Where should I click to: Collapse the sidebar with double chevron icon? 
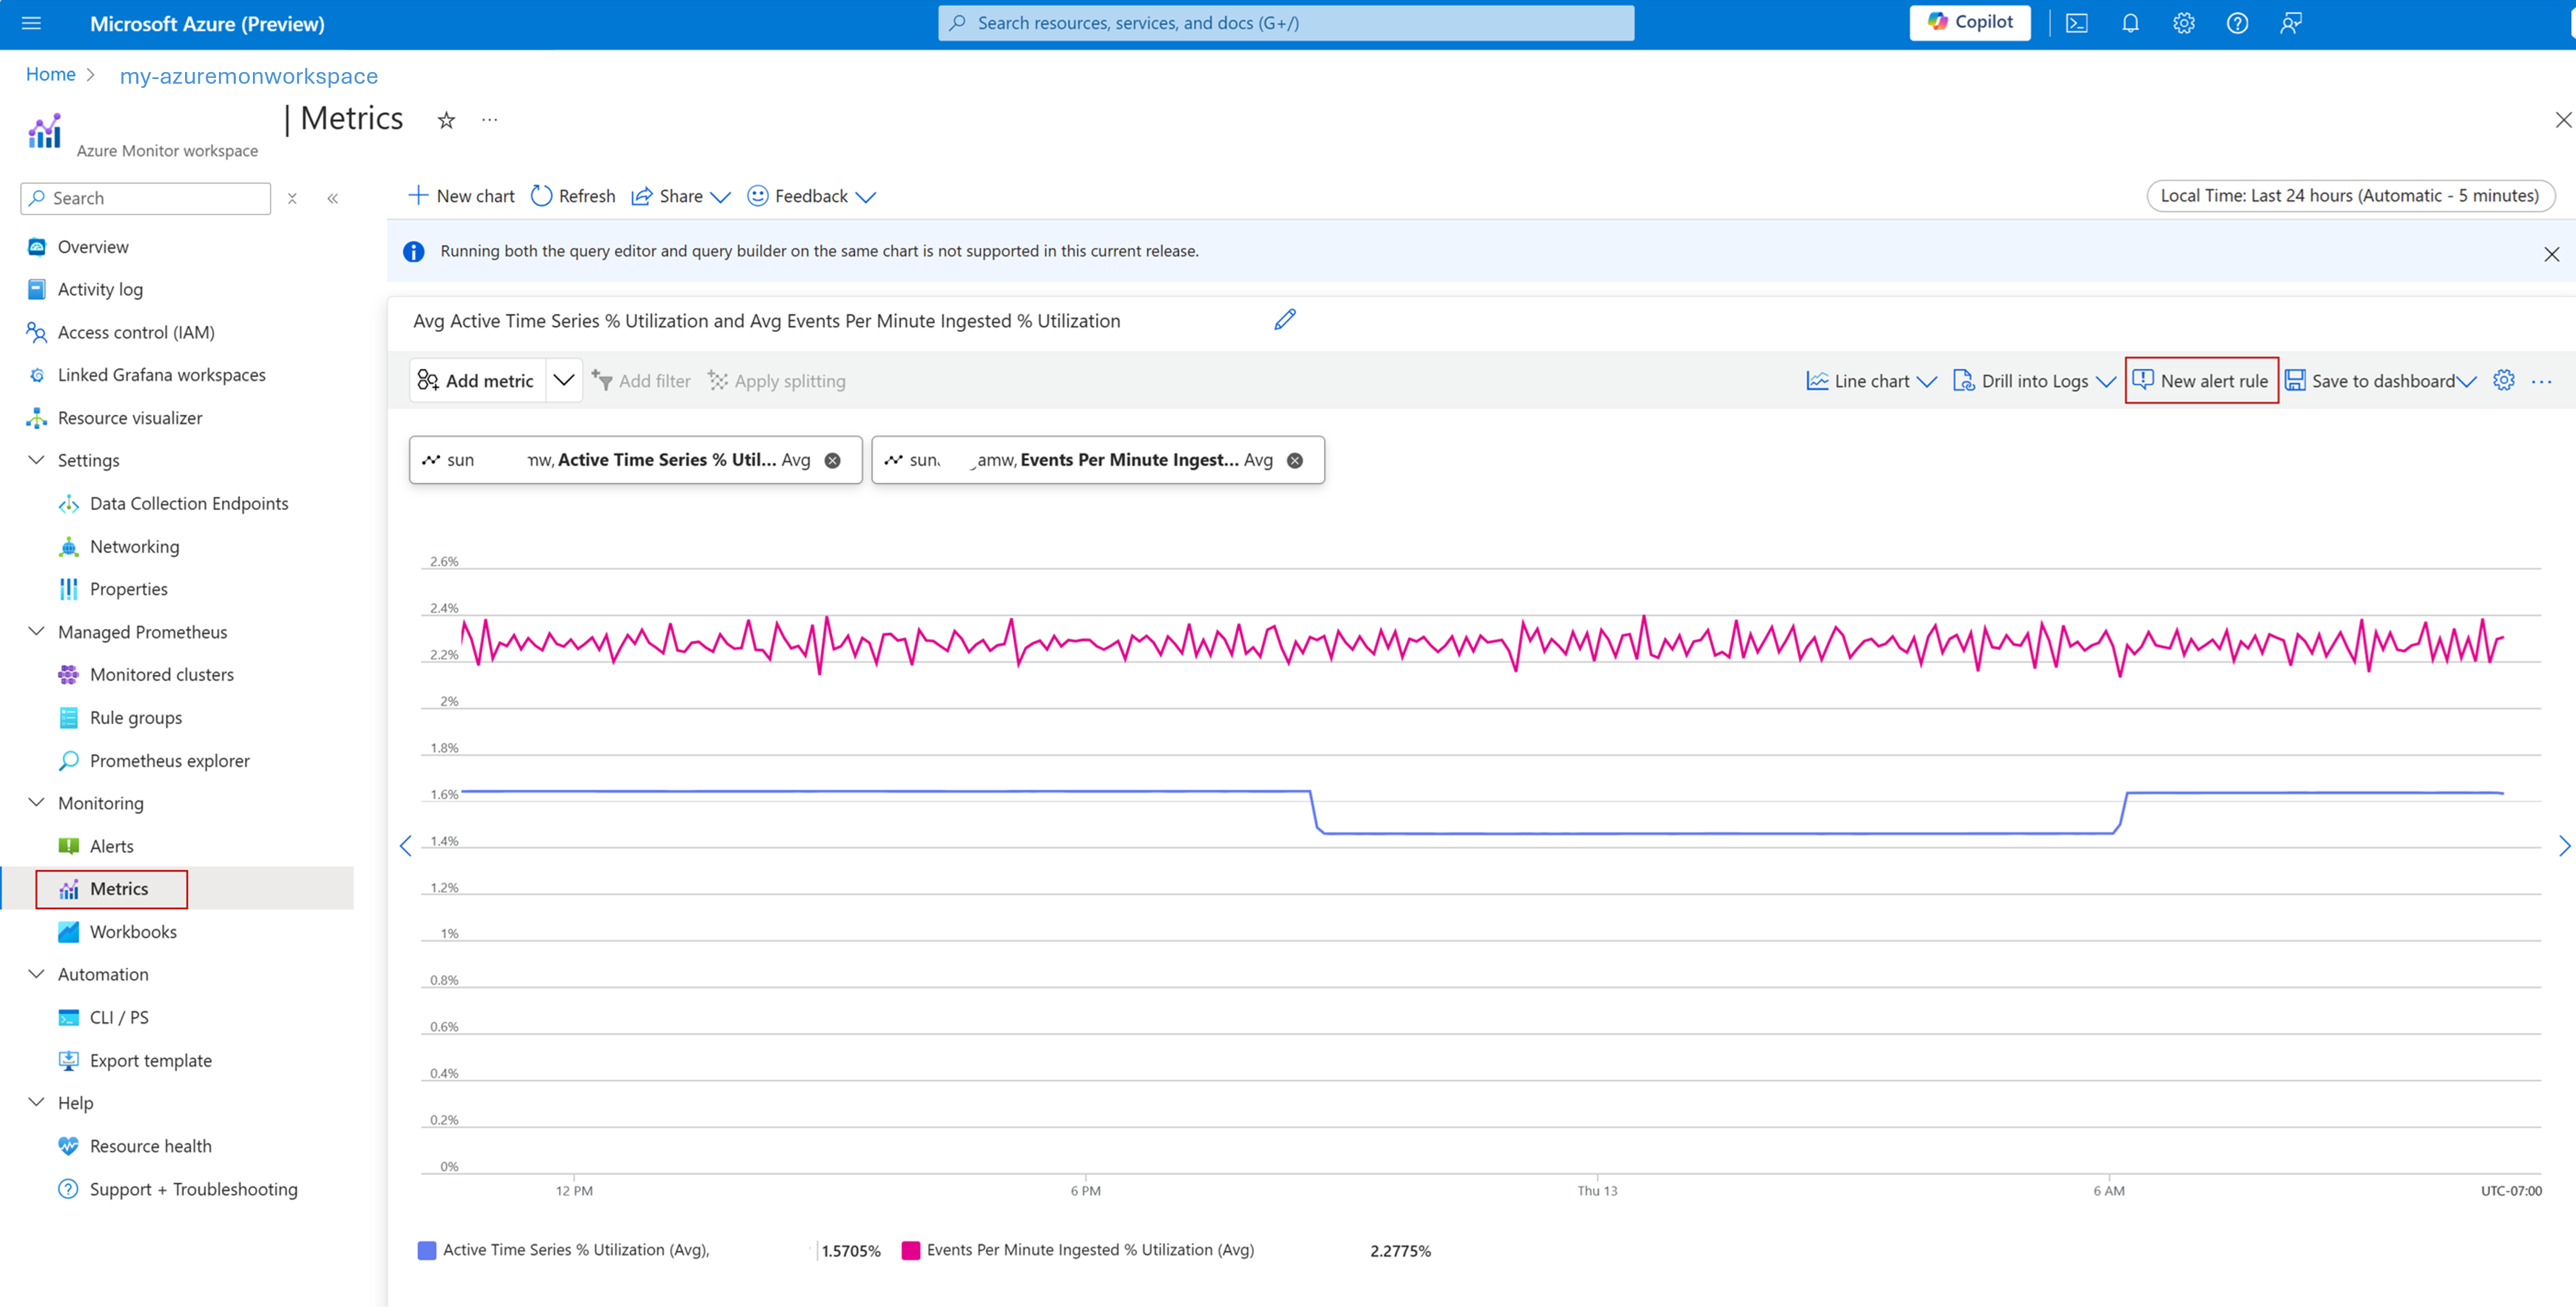(x=333, y=198)
